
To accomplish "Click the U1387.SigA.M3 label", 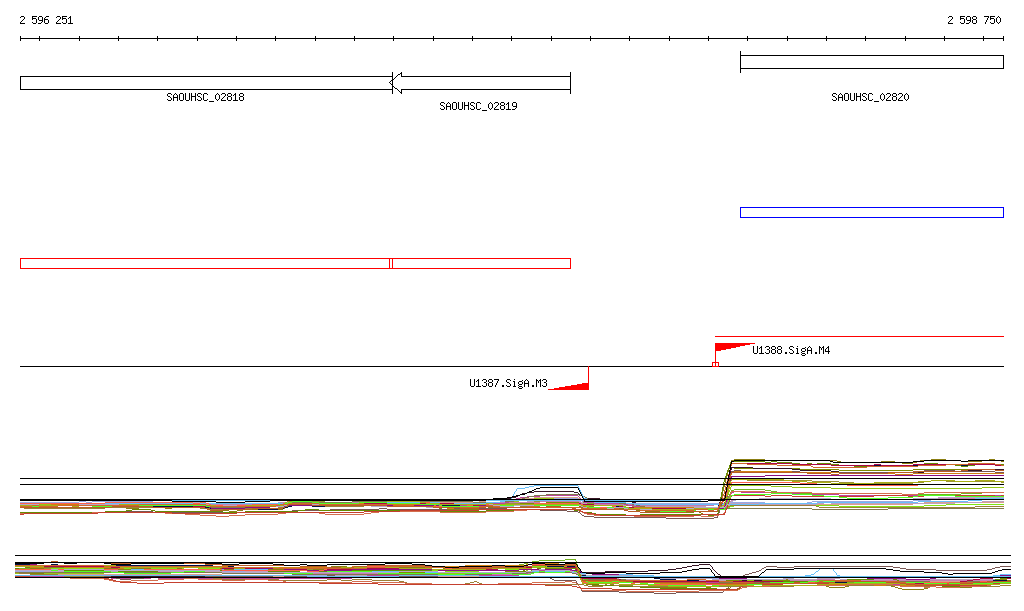I will coord(508,383).
